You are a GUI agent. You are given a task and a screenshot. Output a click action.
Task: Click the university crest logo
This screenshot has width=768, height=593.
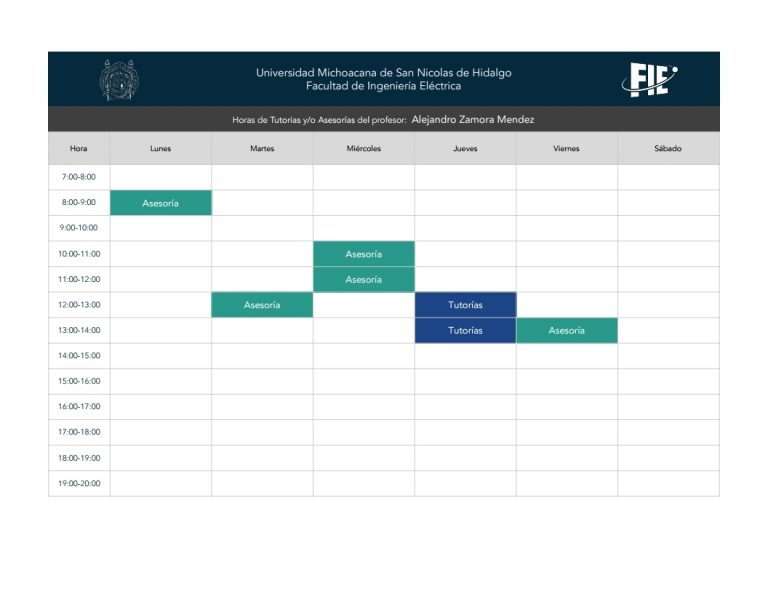click(x=119, y=80)
